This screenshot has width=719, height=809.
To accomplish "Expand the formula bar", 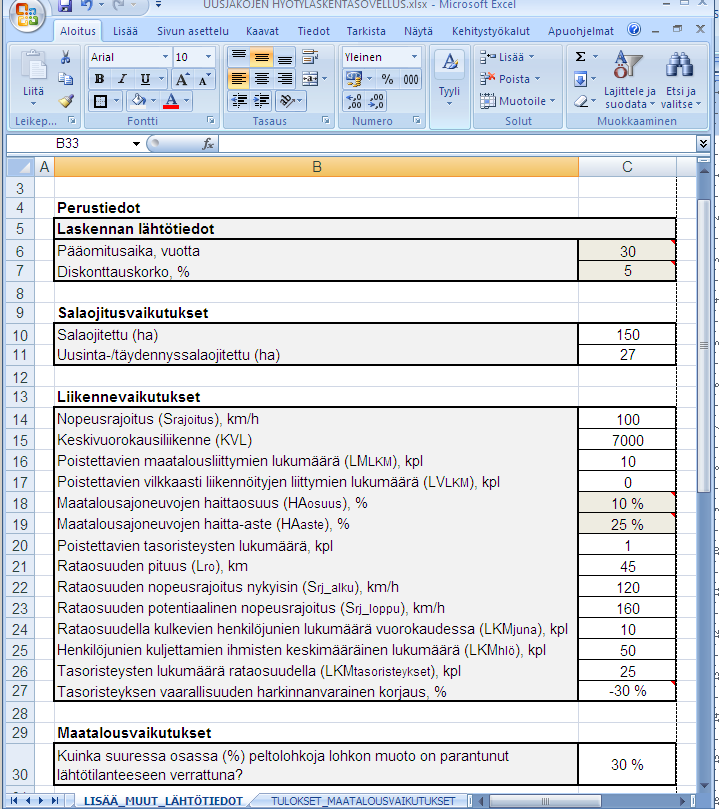I will tap(703, 143).
